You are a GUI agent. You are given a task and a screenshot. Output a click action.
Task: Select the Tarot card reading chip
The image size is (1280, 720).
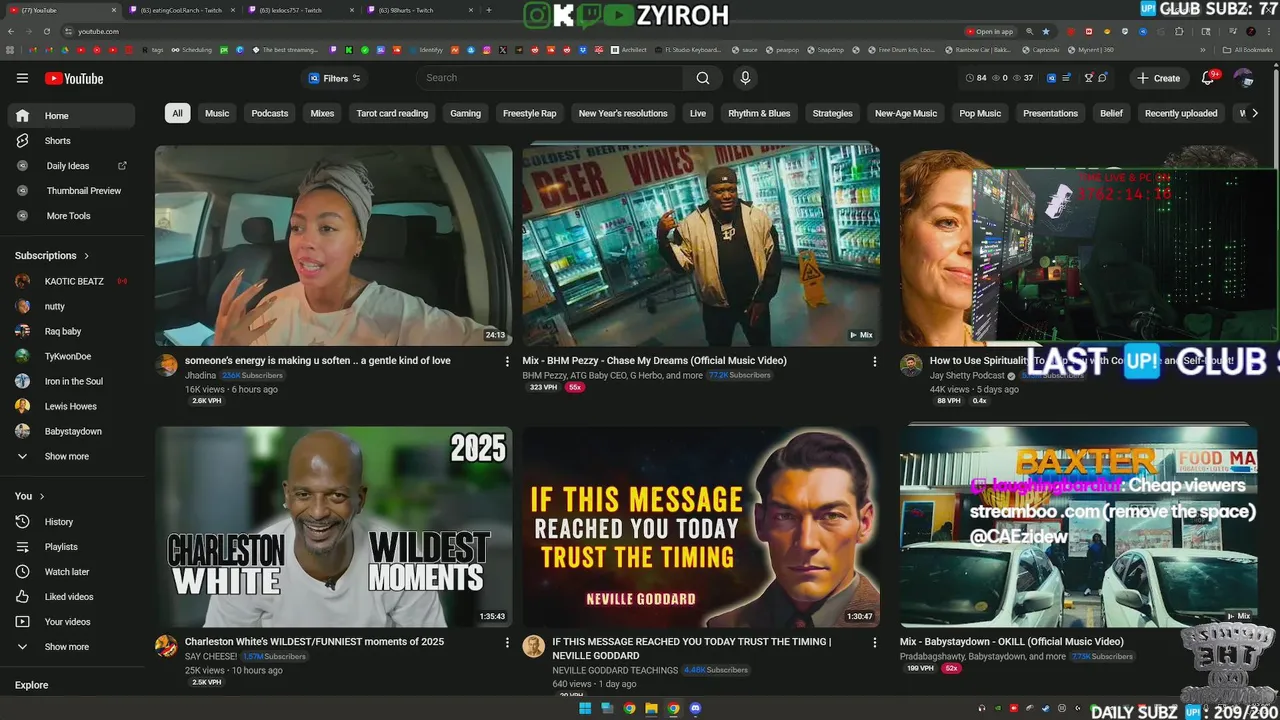(x=392, y=113)
